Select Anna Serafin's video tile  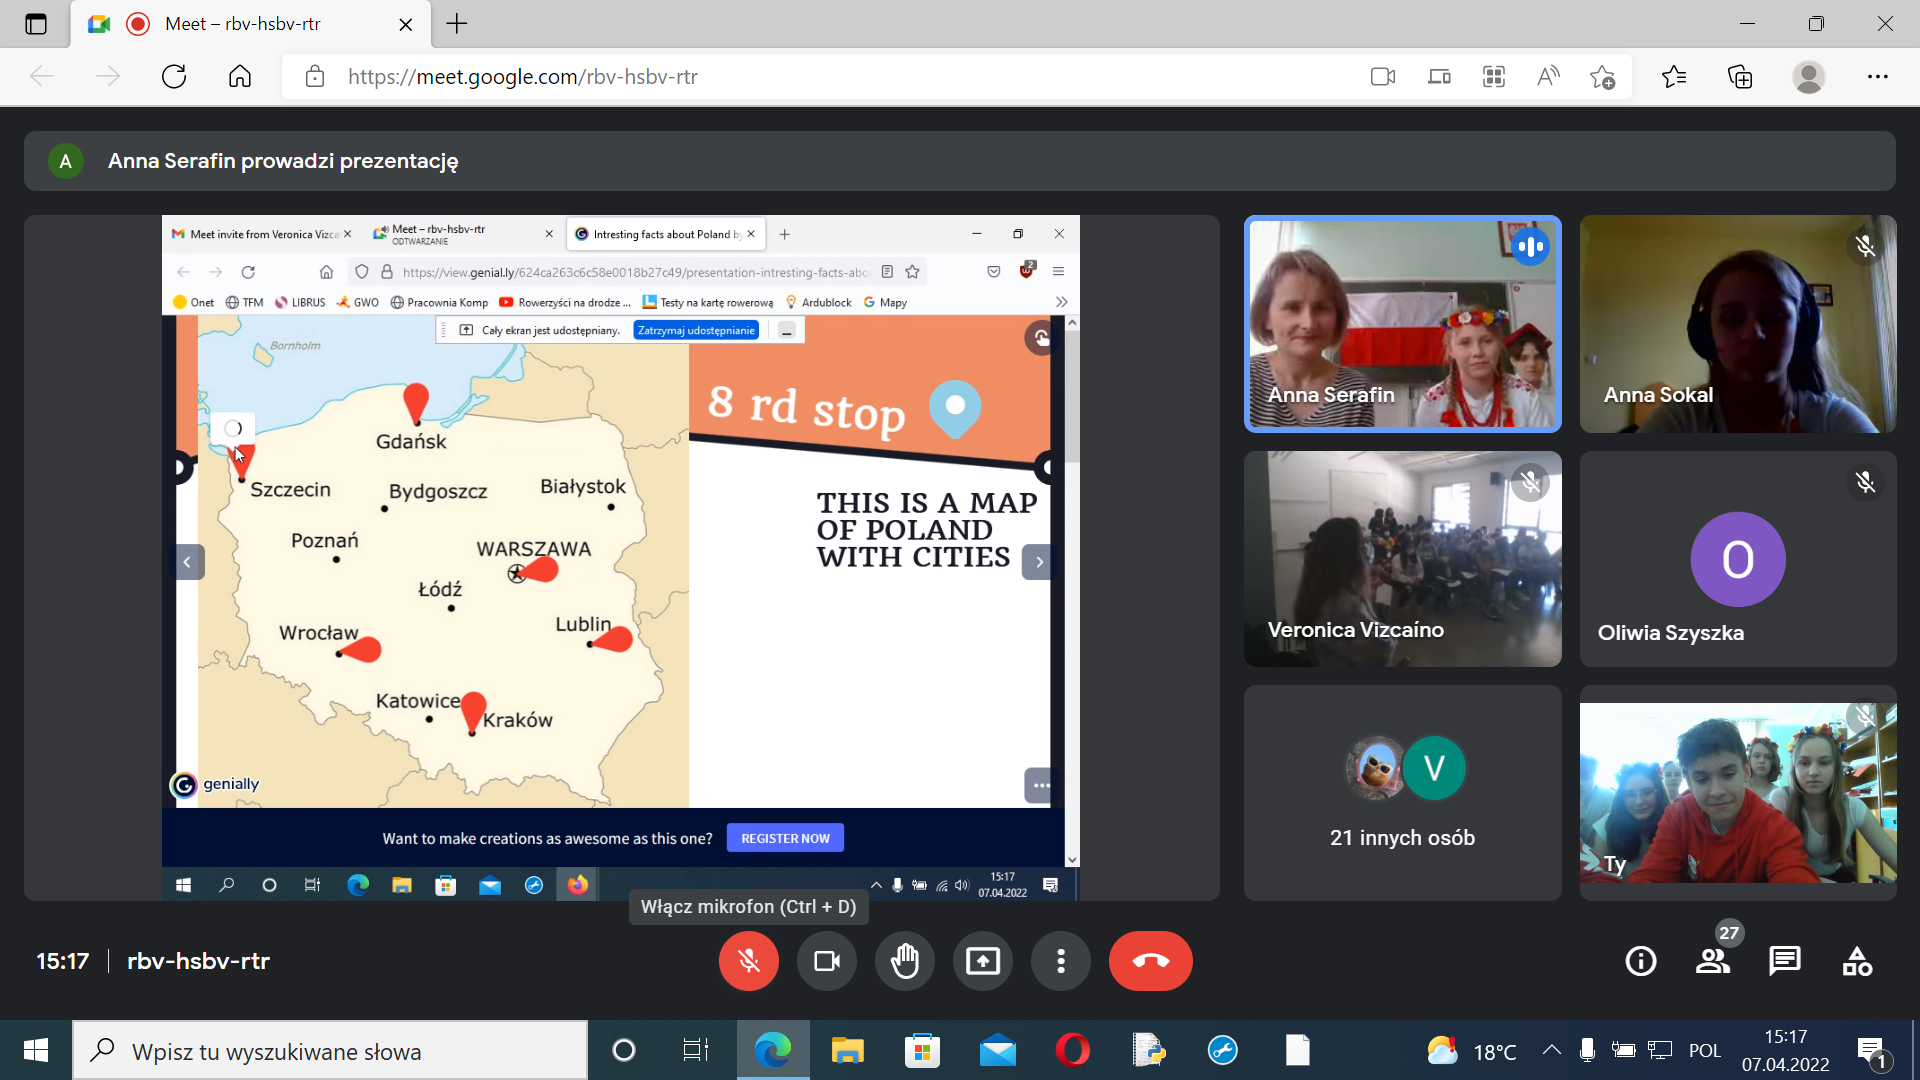click(1402, 324)
